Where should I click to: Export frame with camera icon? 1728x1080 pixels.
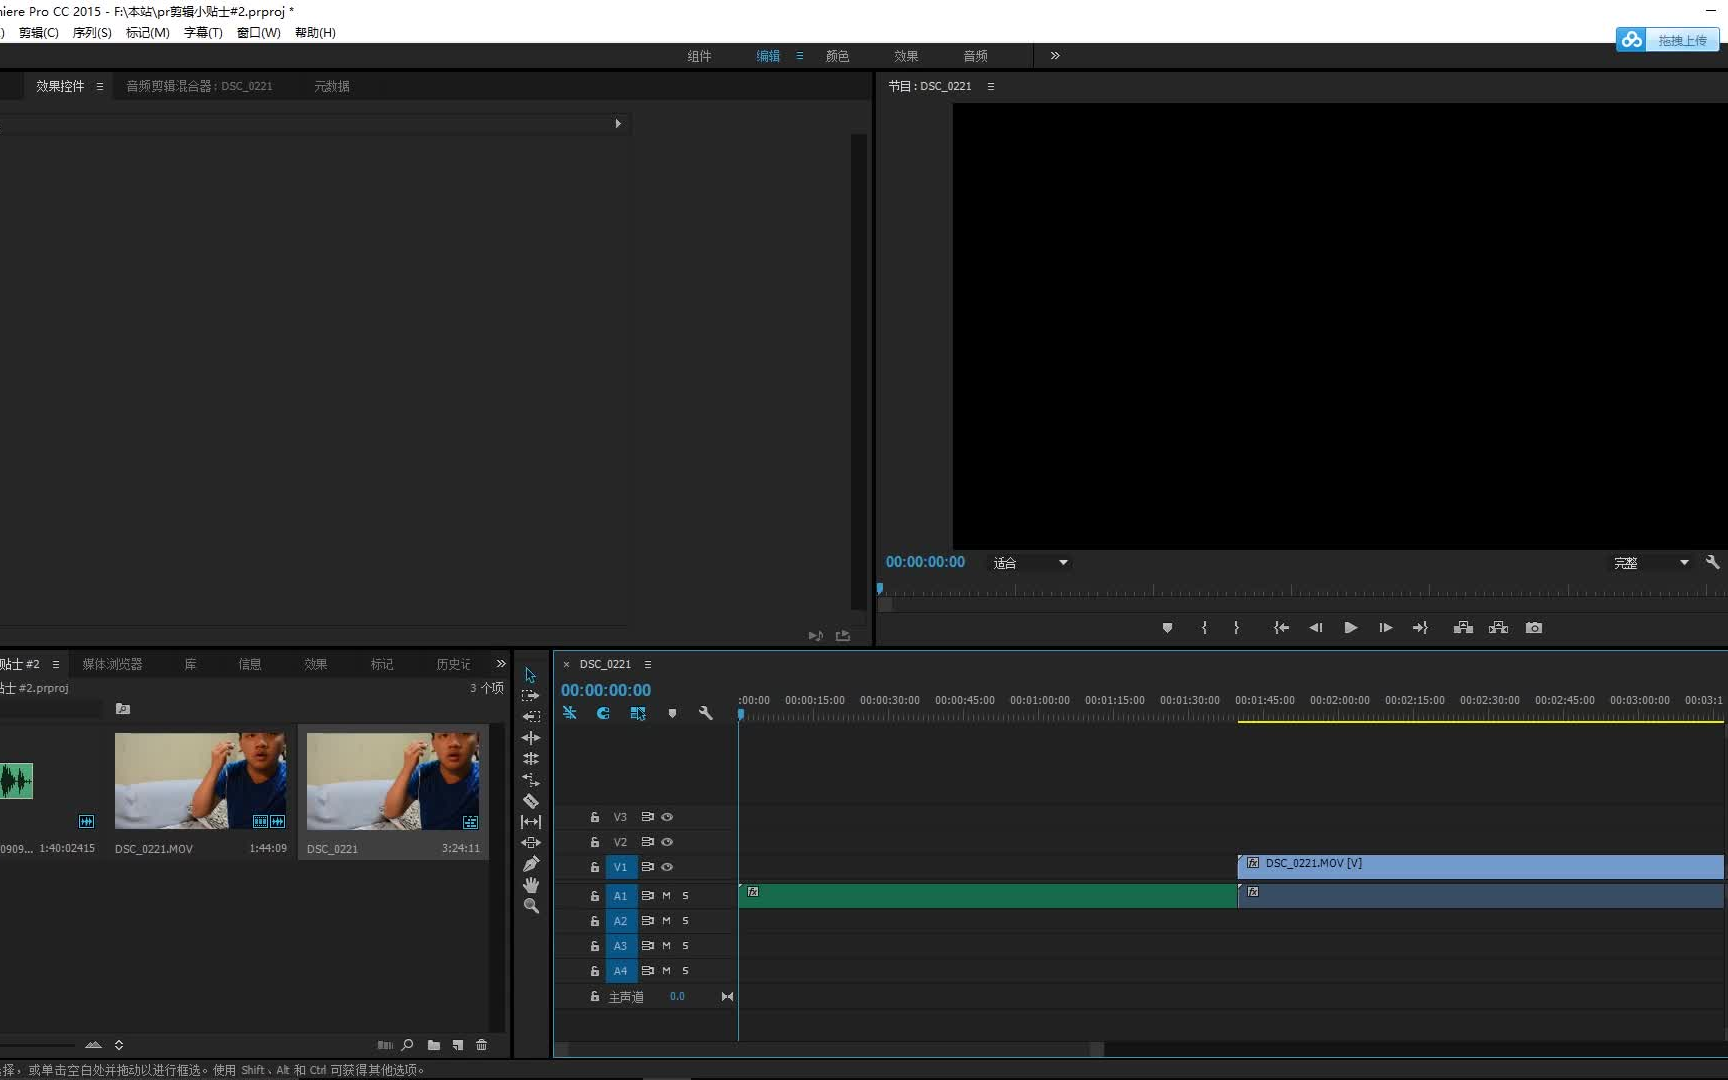(1534, 628)
